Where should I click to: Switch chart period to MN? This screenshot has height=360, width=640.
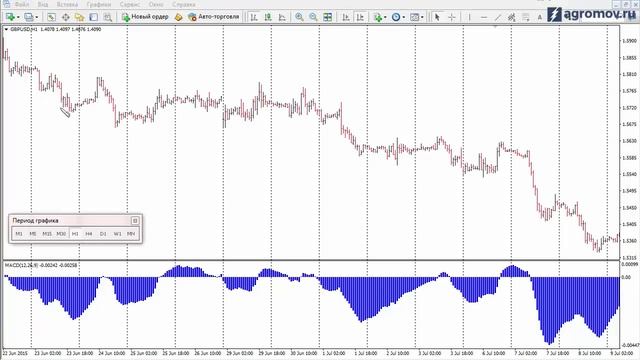click(x=131, y=233)
